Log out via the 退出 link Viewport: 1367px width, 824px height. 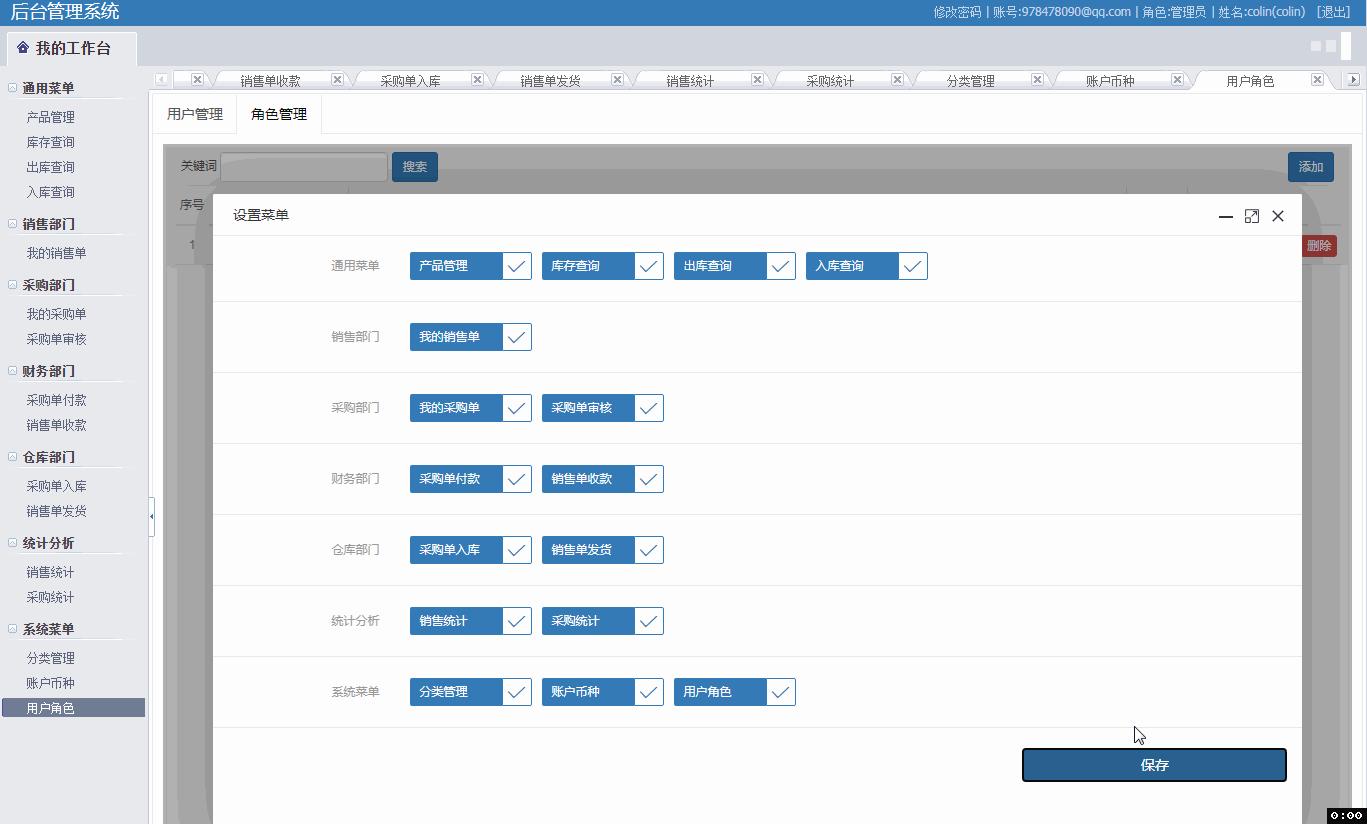(1334, 12)
